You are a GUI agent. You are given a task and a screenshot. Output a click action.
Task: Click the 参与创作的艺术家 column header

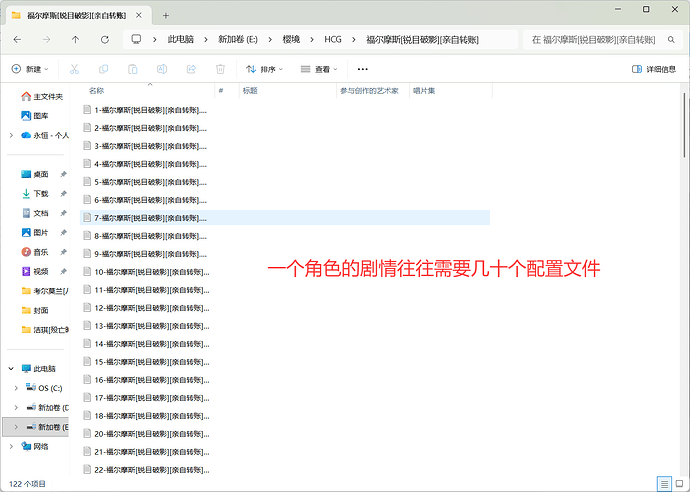pyautogui.click(x=369, y=91)
